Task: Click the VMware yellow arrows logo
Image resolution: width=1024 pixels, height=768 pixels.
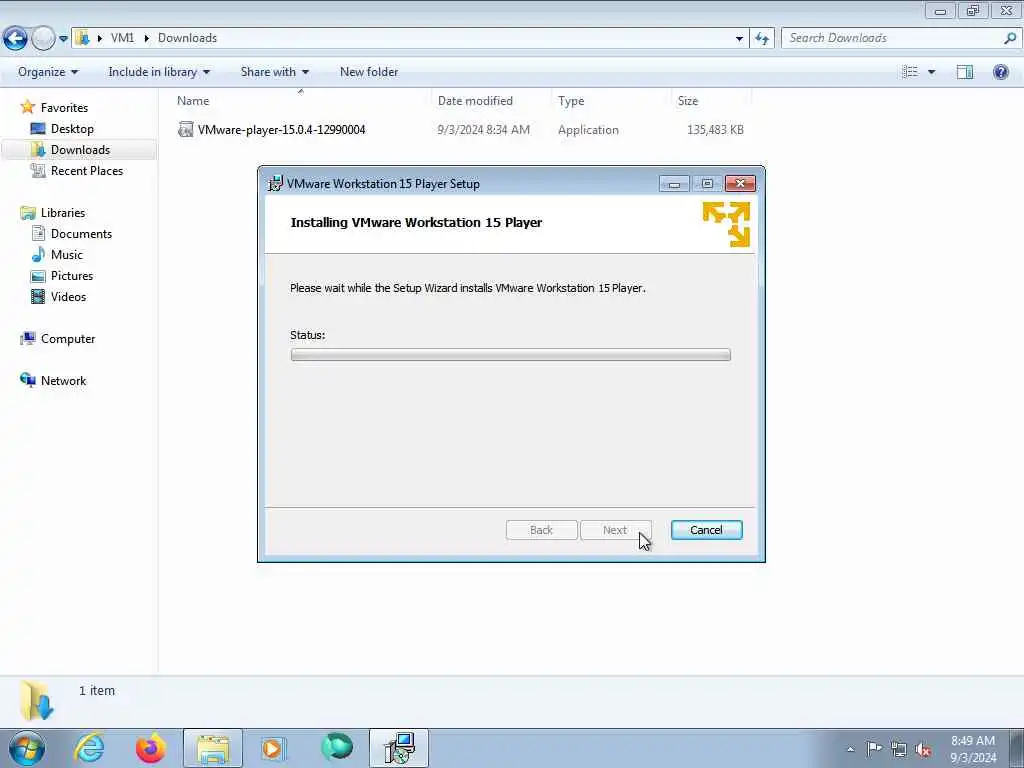Action: 726,224
